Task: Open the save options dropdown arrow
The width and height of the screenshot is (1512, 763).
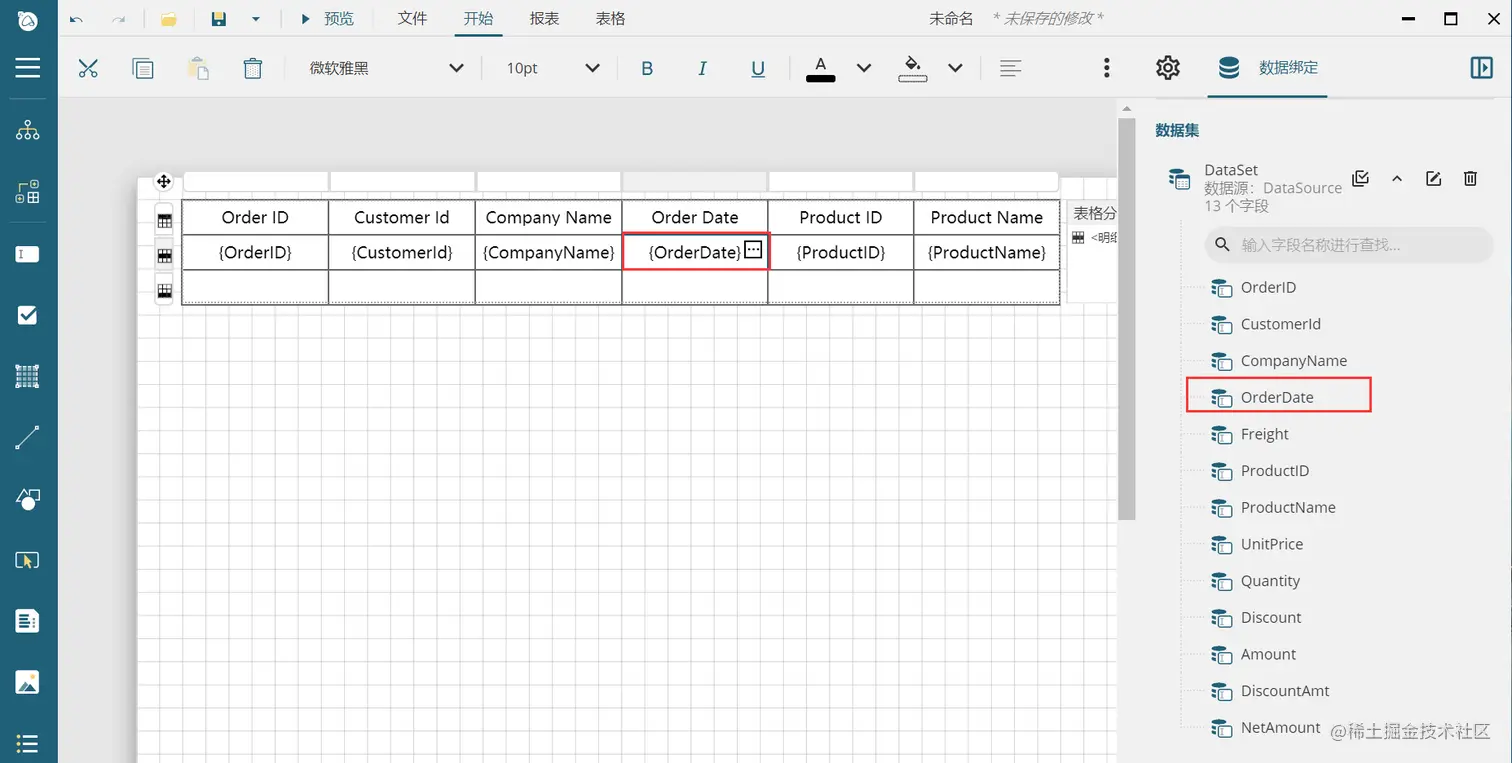Action: [256, 19]
